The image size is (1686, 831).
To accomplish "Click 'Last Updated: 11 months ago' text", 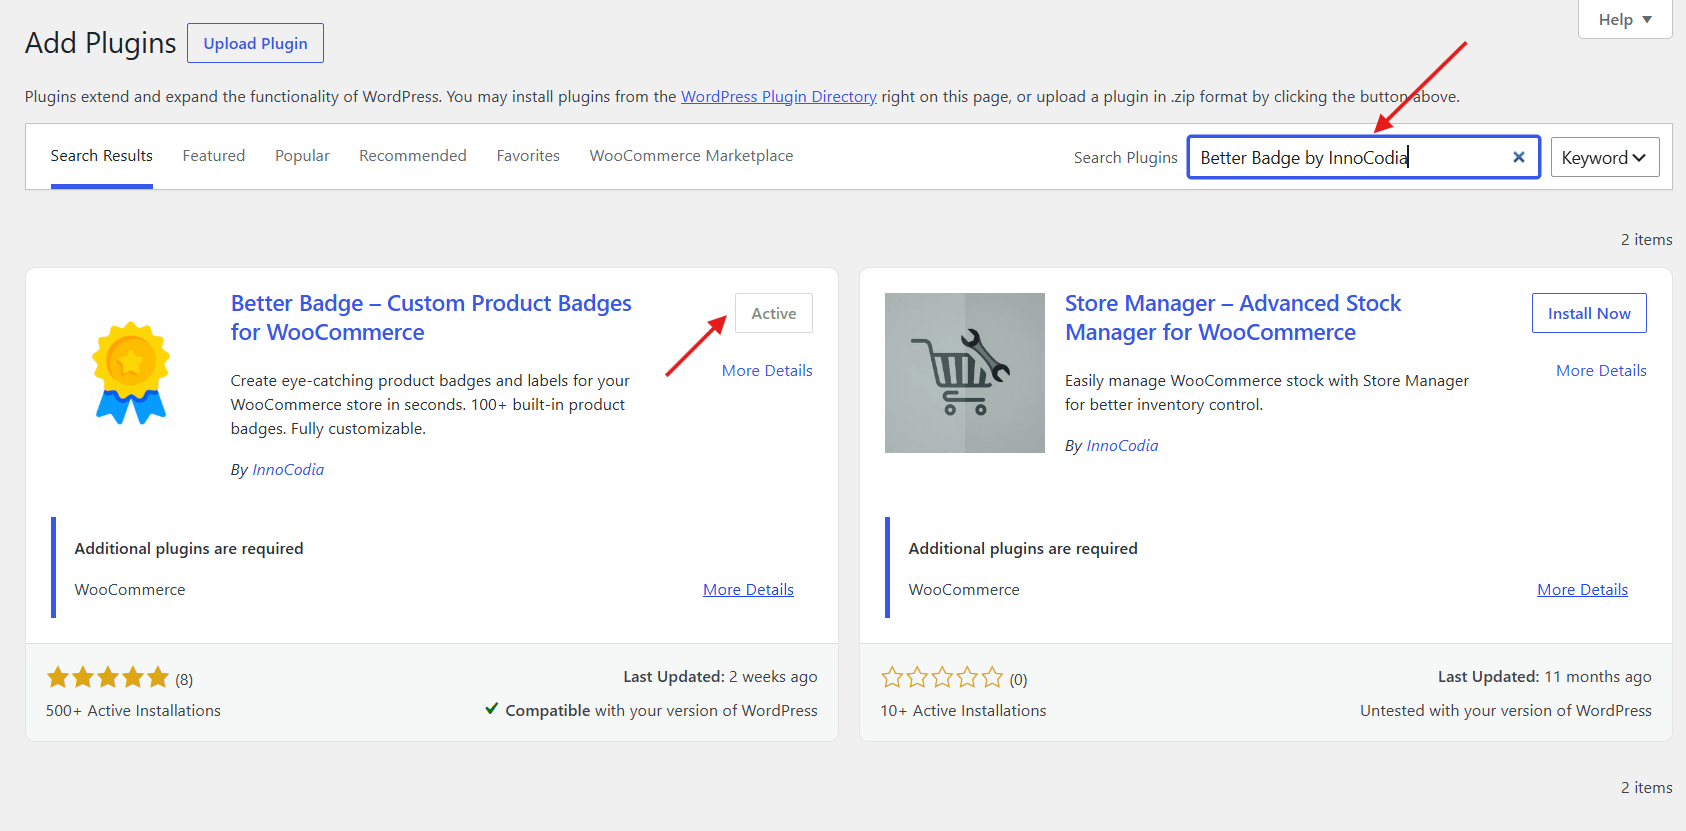I will point(1544,677).
